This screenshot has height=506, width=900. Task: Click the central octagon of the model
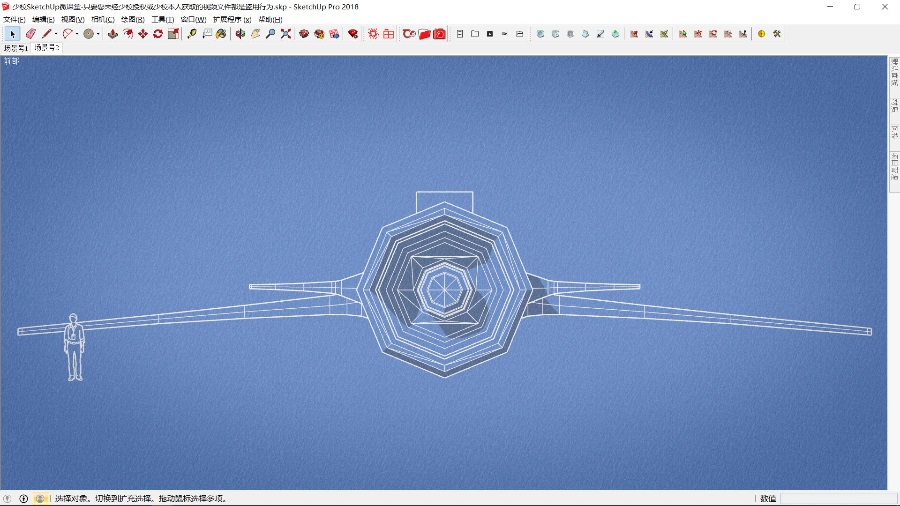[444, 289]
